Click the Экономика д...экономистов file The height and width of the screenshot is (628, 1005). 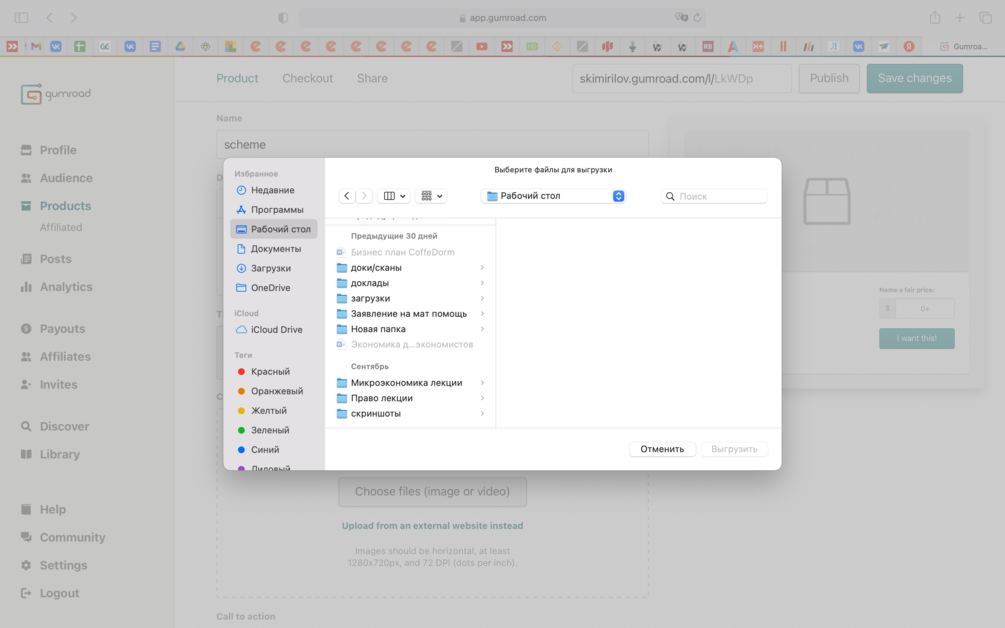point(411,345)
